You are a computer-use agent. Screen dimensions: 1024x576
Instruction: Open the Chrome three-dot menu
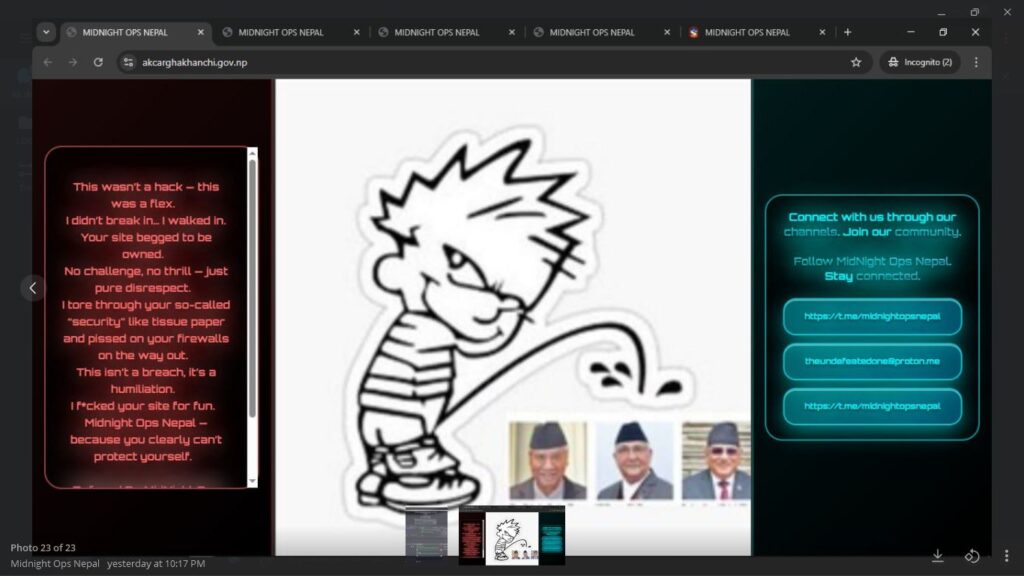coord(976,62)
